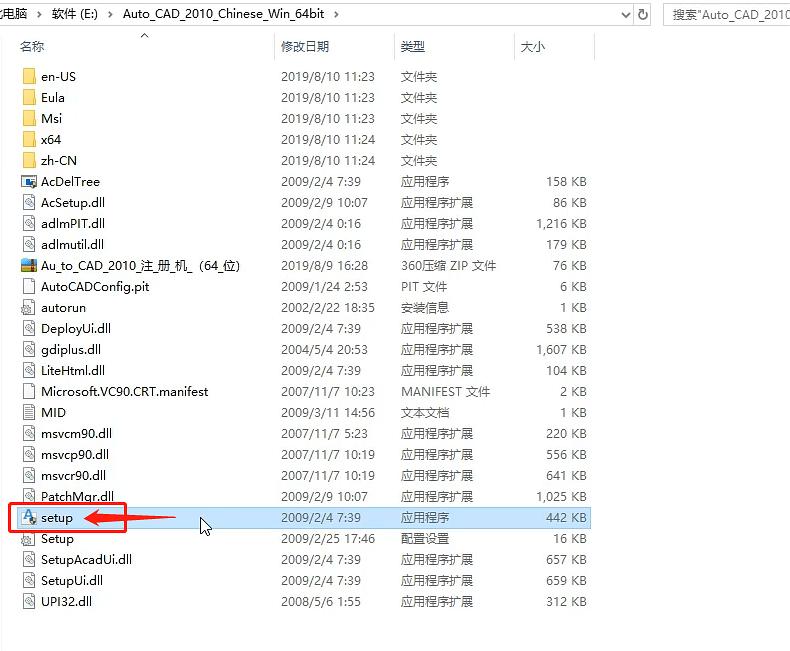Select the SetupUi.dll file name
The height and width of the screenshot is (651, 790).
(72, 580)
